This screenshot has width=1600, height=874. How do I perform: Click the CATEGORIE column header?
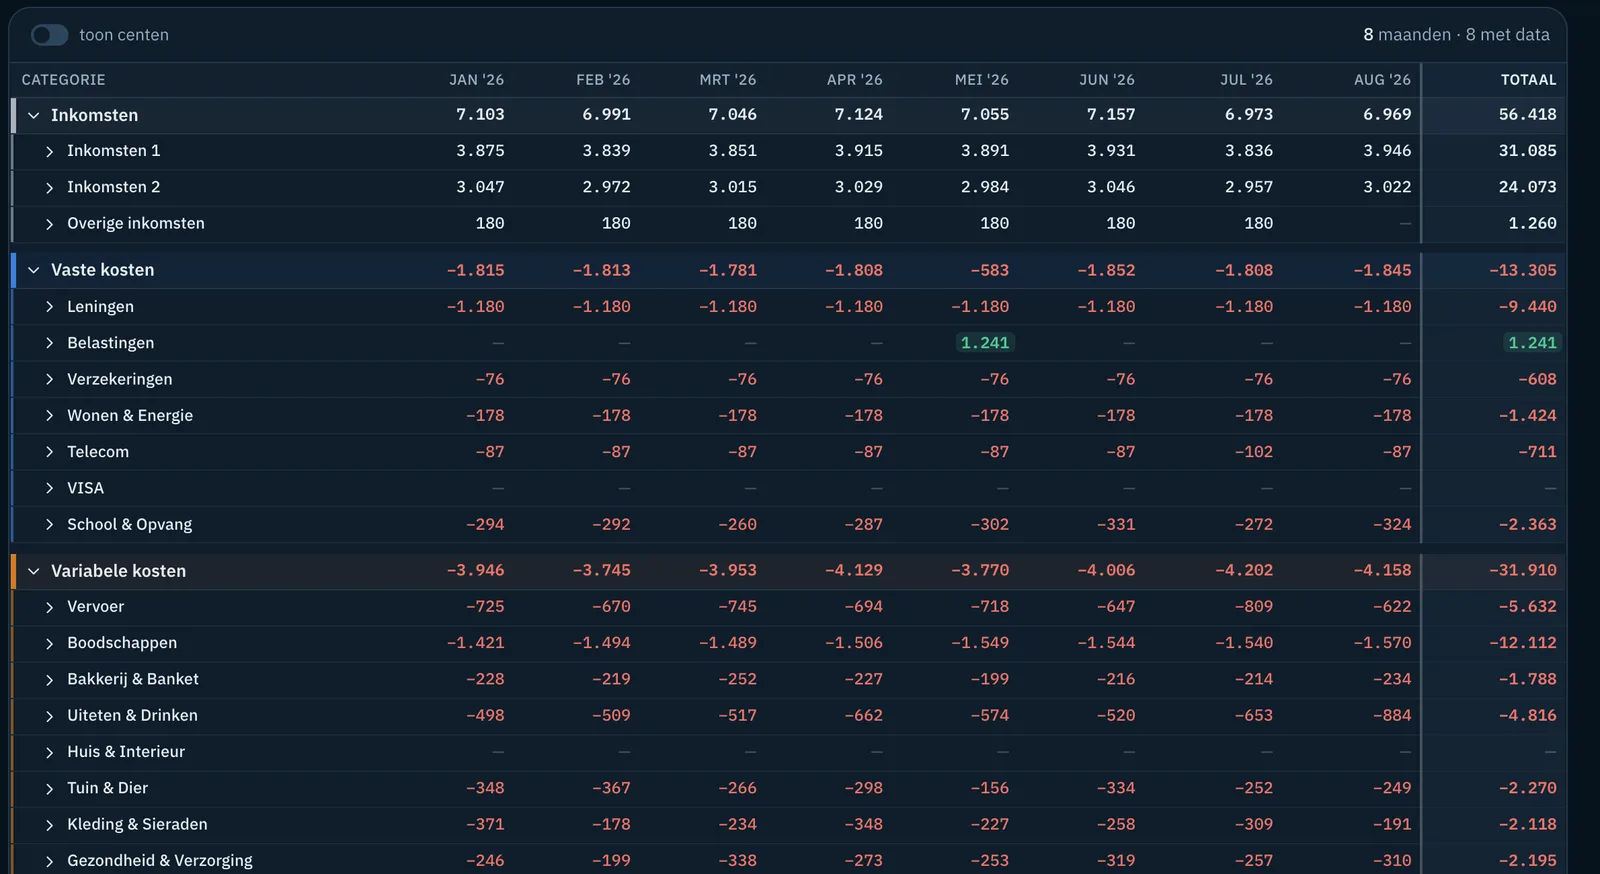click(63, 80)
